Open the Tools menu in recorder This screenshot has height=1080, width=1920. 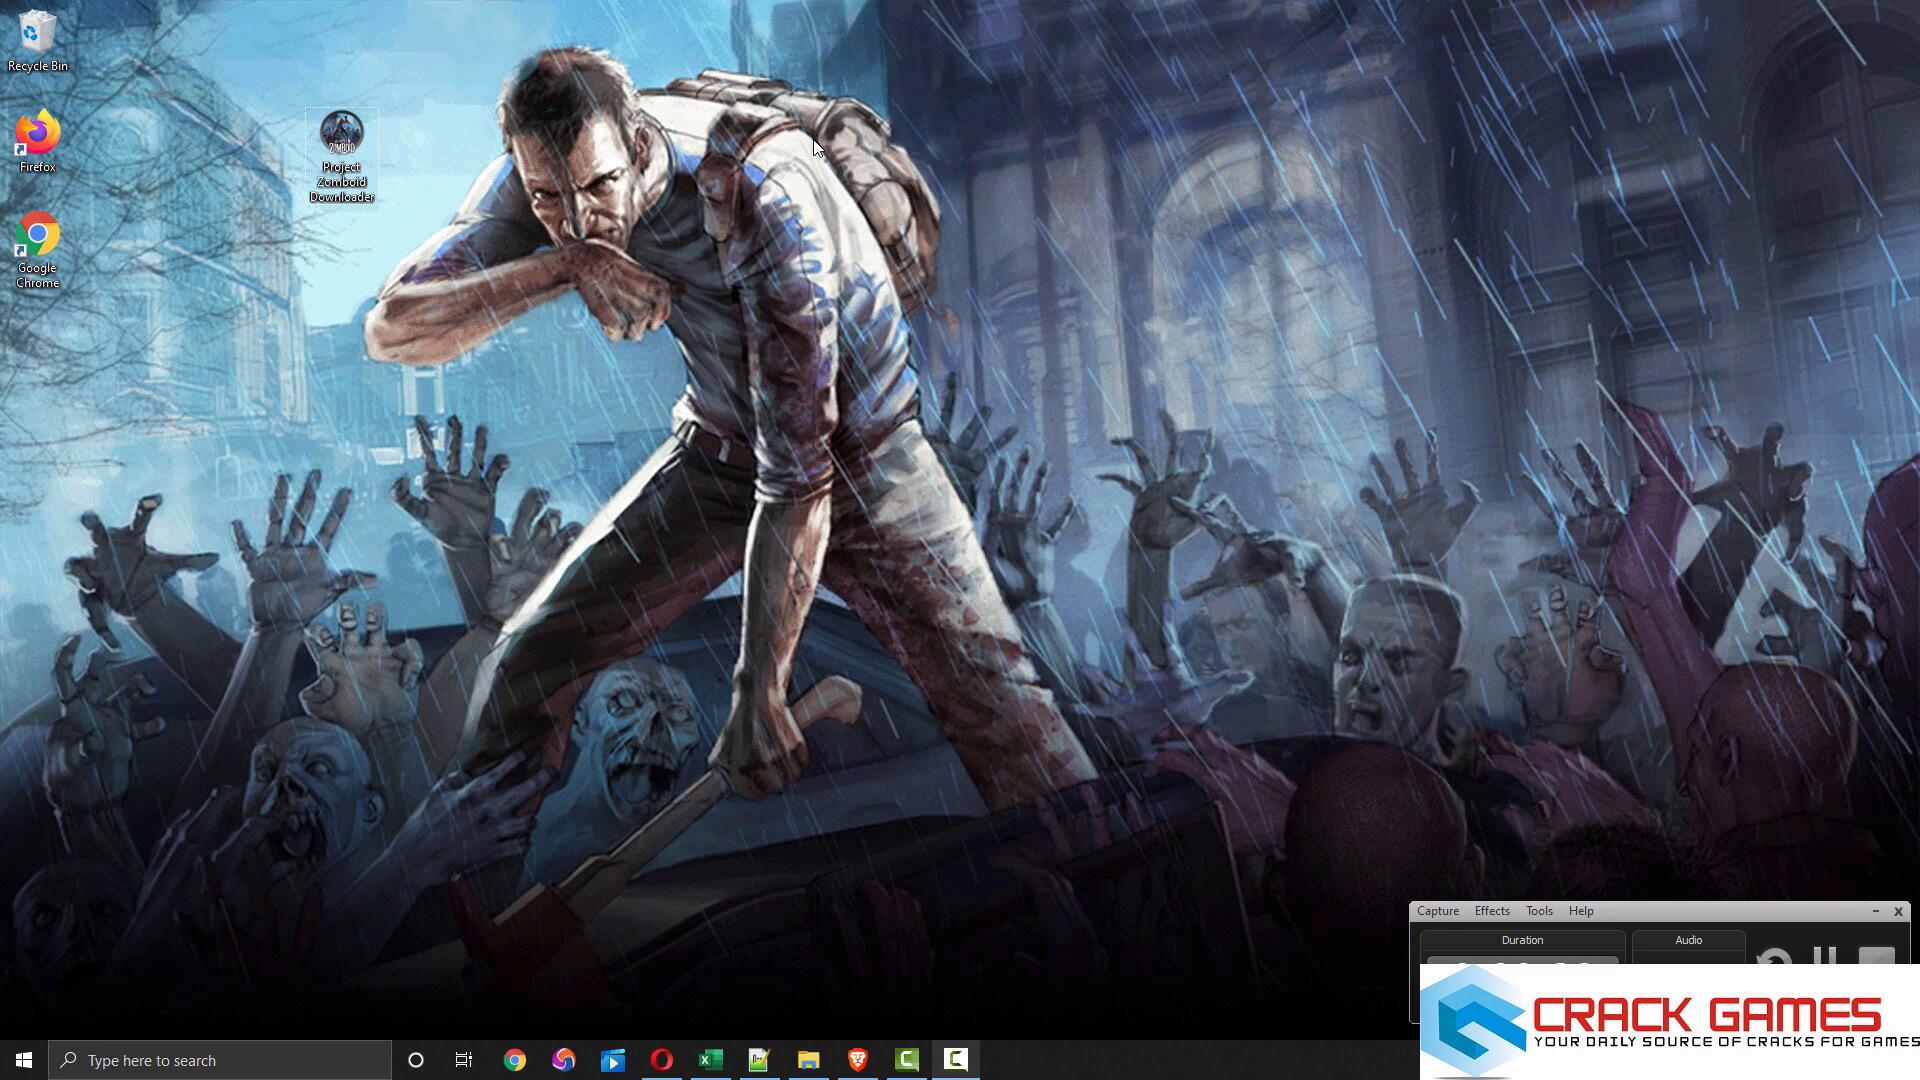tap(1538, 911)
